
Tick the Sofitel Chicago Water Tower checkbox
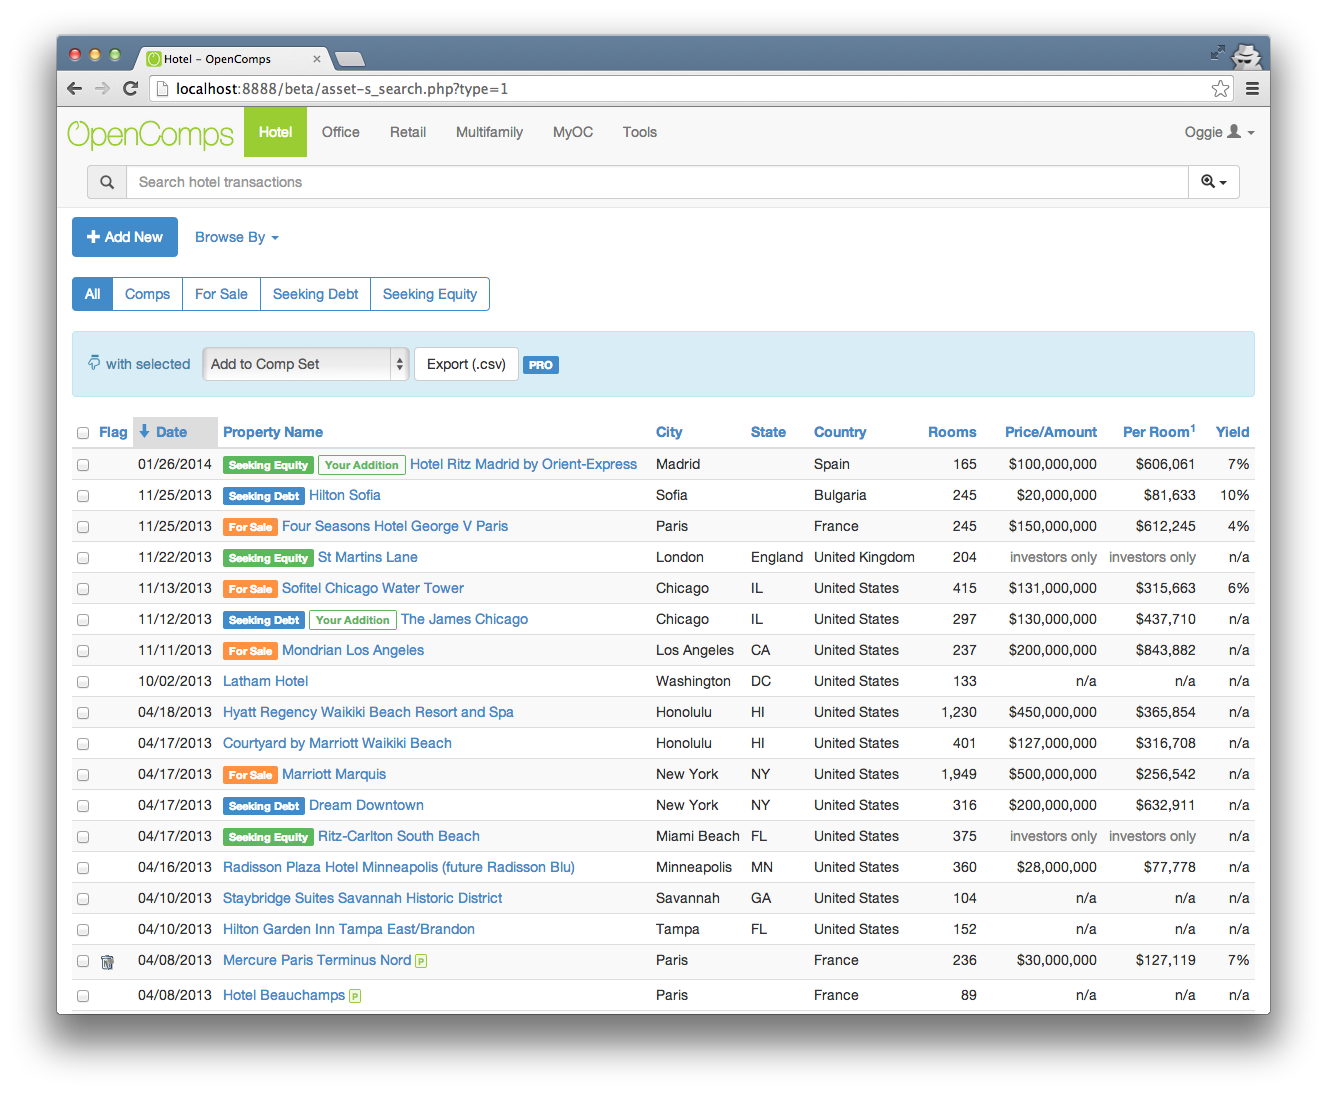(x=83, y=589)
